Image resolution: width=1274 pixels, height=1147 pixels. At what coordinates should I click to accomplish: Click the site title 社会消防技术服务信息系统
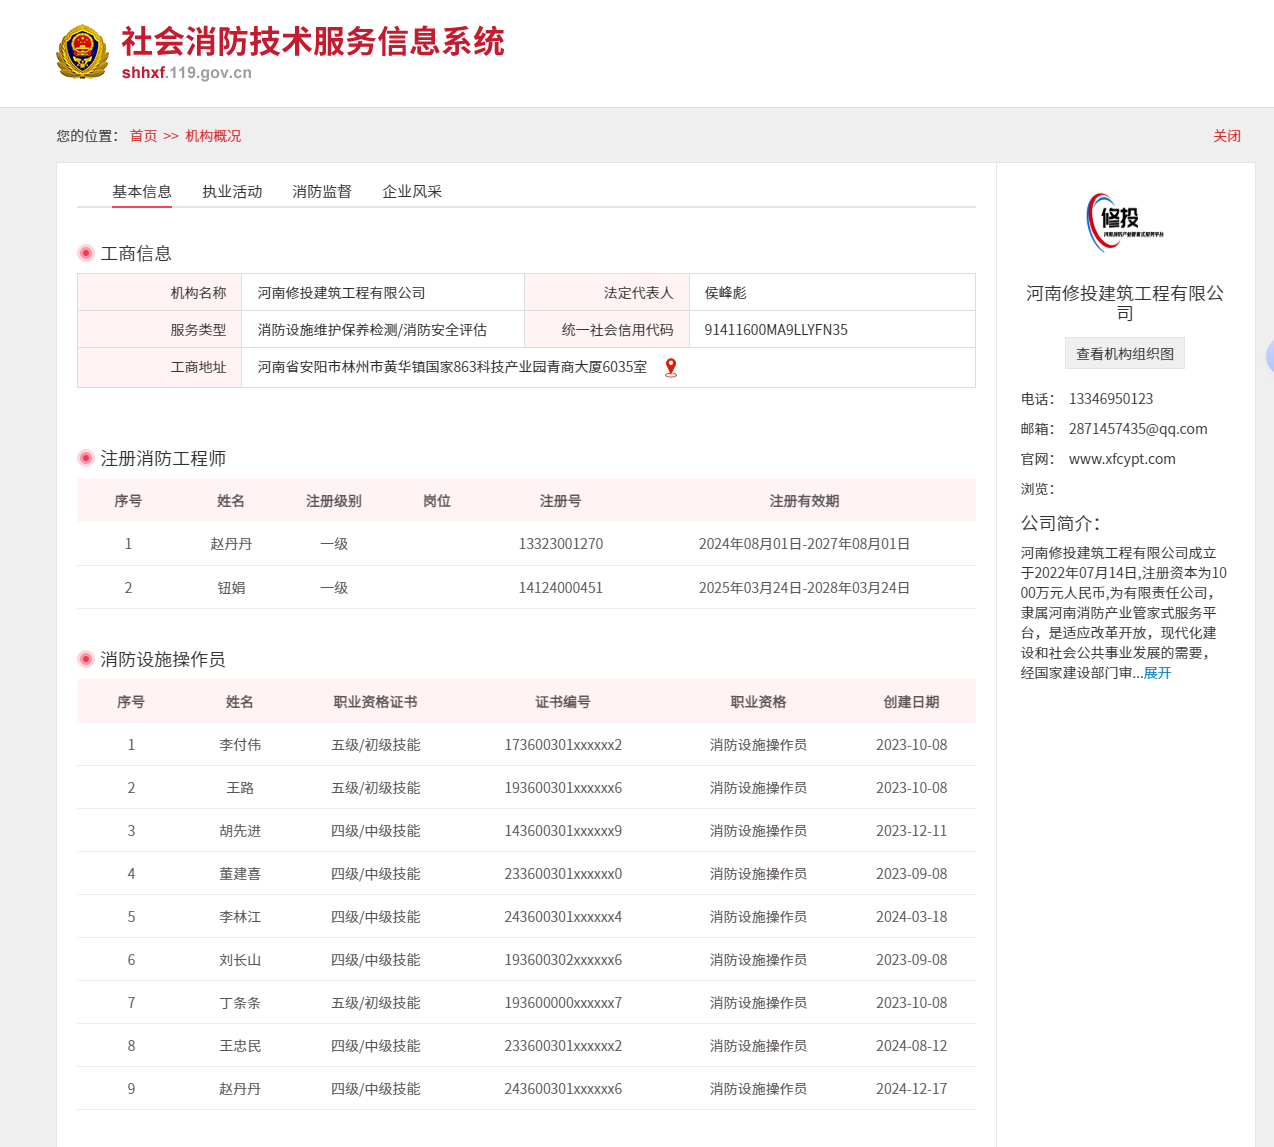313,42
